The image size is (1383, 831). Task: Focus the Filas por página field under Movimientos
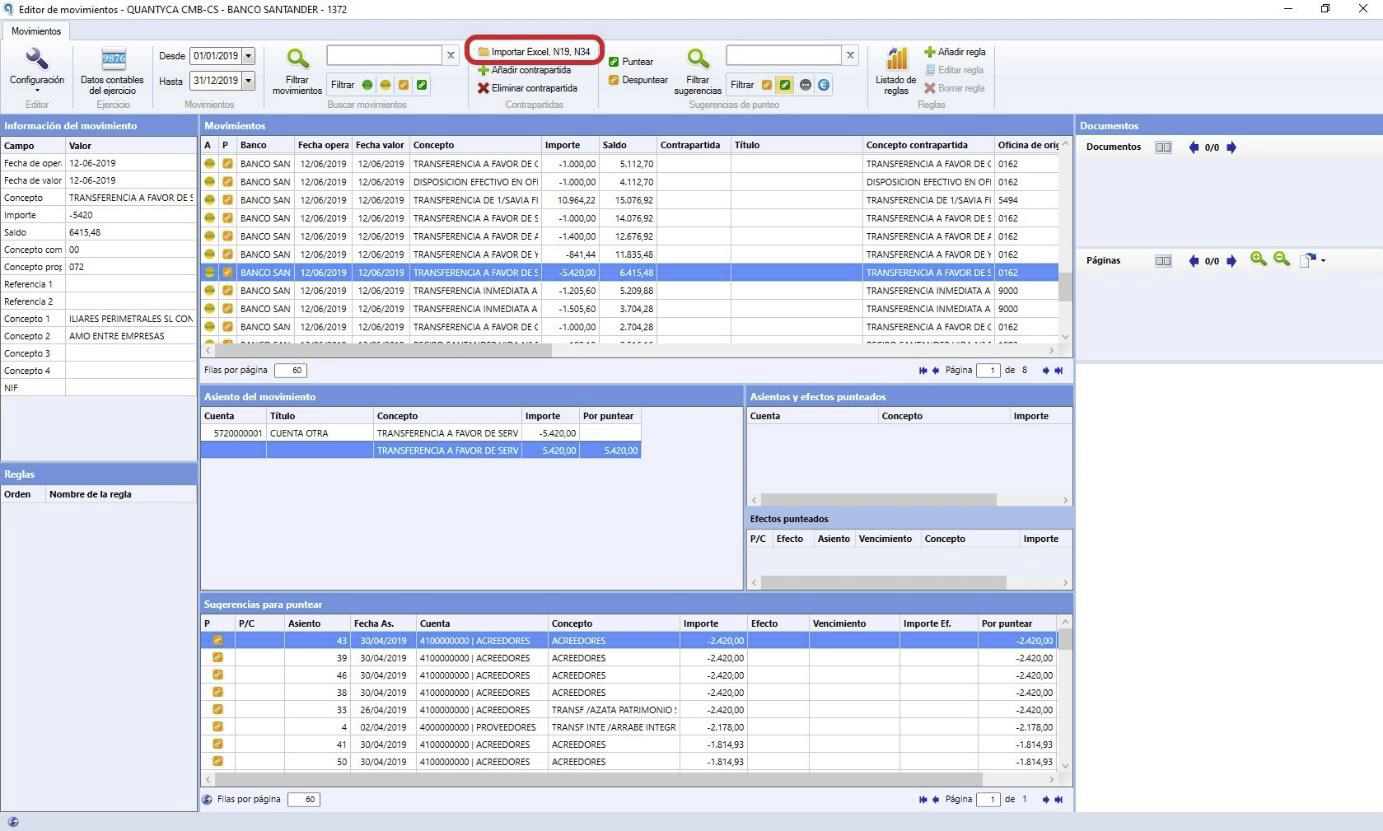pyautogui.click(x=290, y=370)
